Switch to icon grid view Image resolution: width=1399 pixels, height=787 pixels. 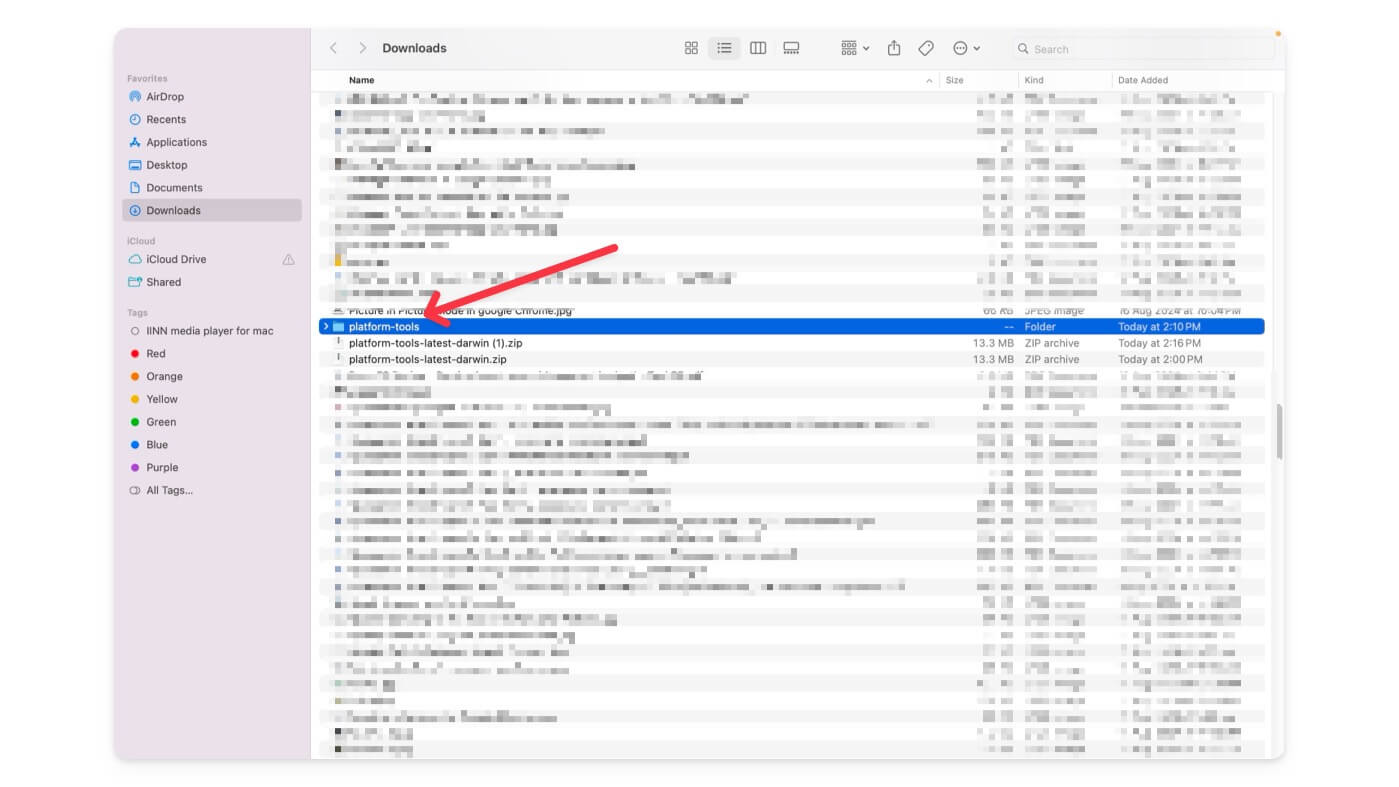pos(691,48)
